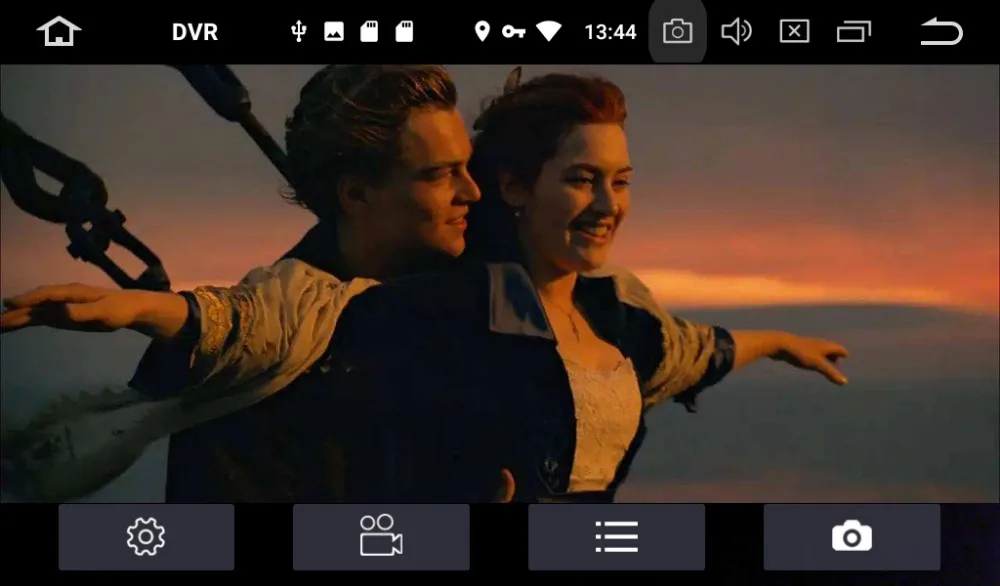1000x586 pixels.
Task: Tap the X close icon in status bar
Action: 793,31
